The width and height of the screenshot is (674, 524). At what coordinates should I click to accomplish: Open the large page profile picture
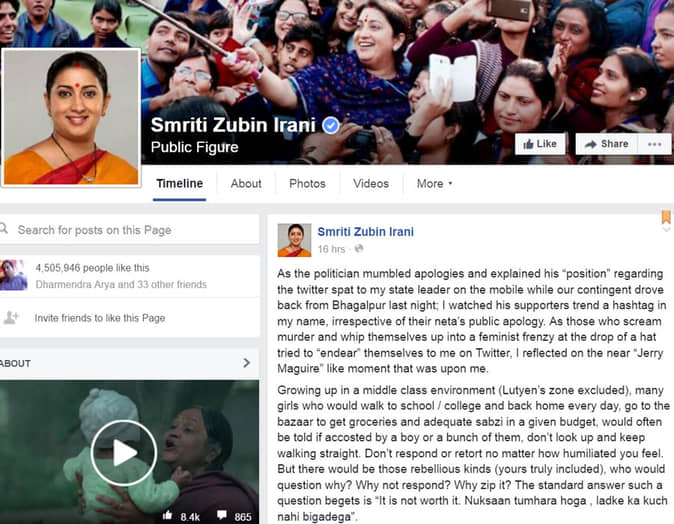(x=71, y=117)
